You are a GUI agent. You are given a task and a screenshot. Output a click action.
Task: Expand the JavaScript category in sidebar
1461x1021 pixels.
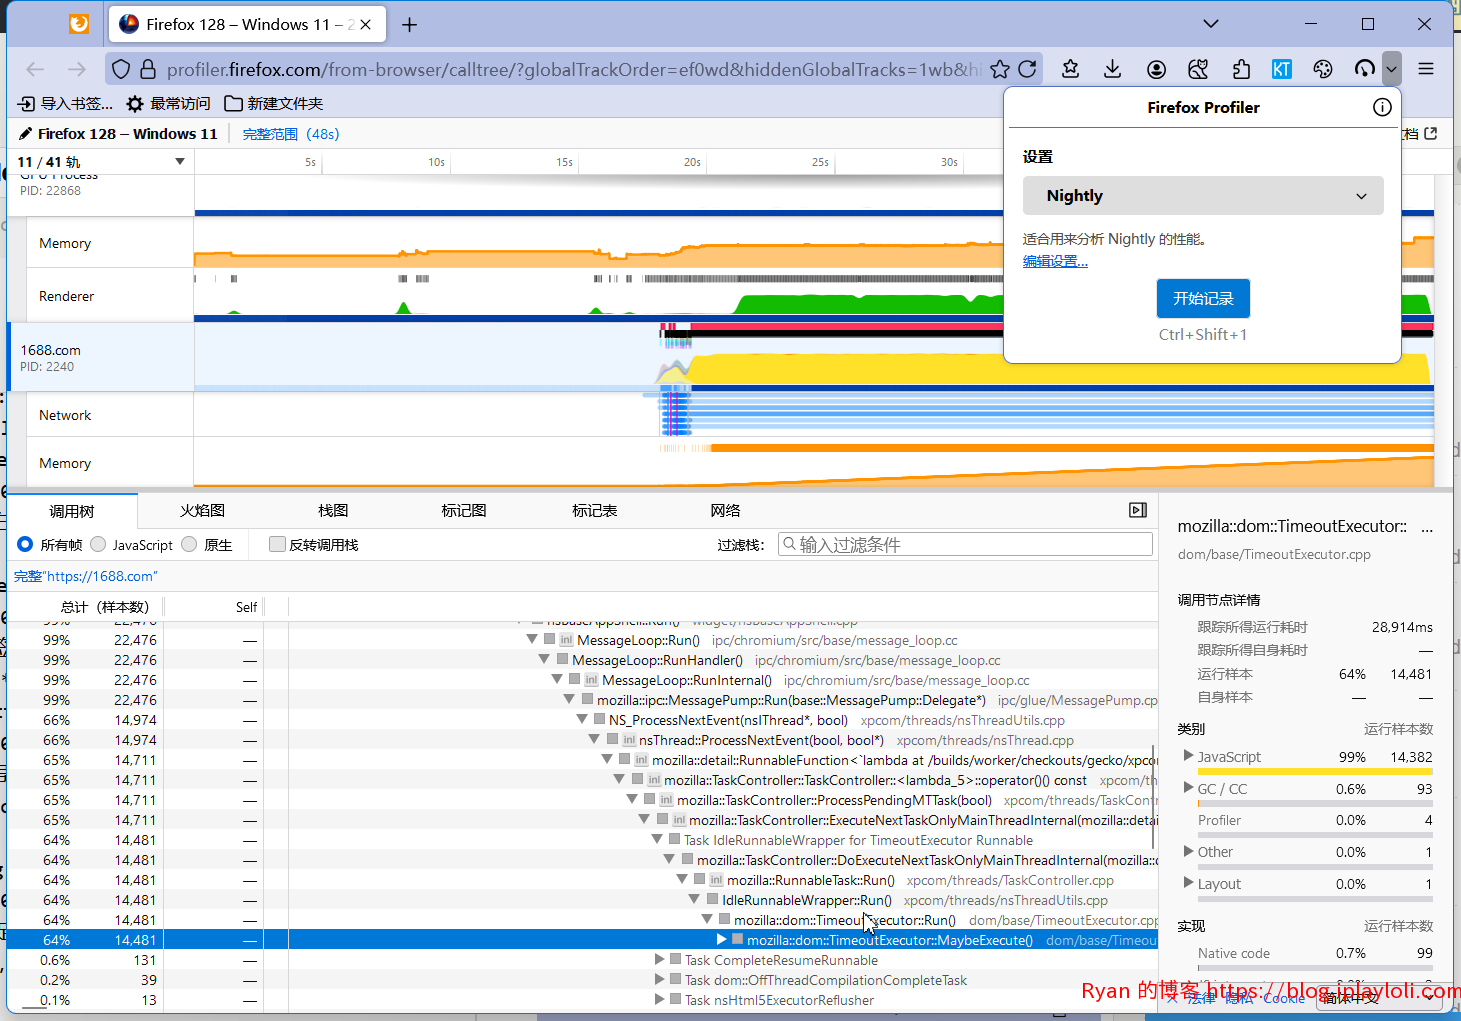point(1188,756)
